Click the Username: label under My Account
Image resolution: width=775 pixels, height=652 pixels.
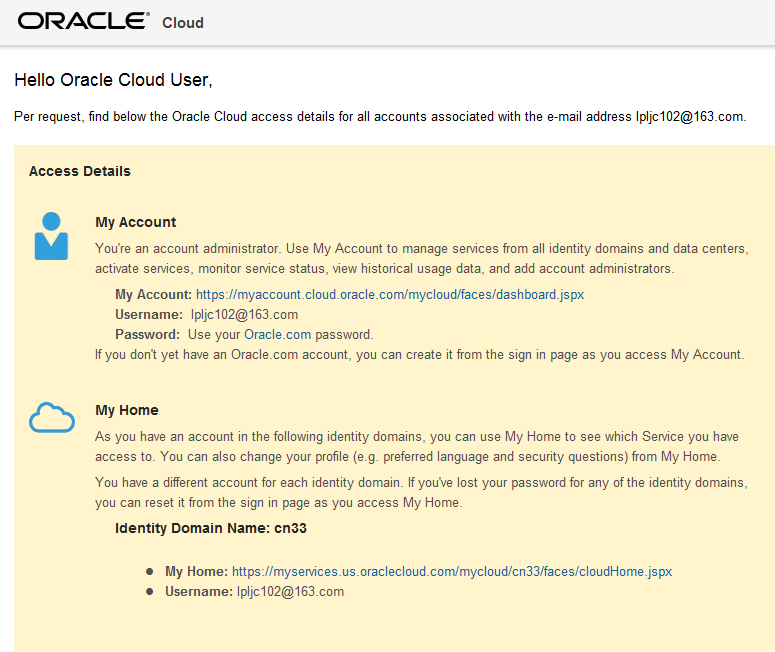150,314
